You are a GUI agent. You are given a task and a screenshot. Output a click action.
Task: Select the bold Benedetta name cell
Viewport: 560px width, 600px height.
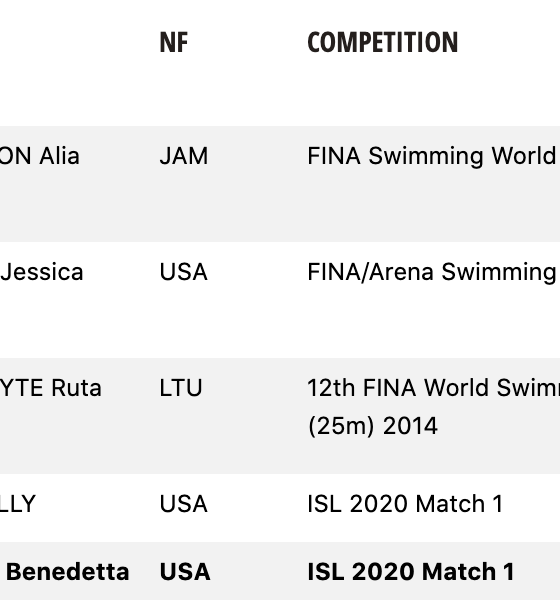tap(67, 572)
